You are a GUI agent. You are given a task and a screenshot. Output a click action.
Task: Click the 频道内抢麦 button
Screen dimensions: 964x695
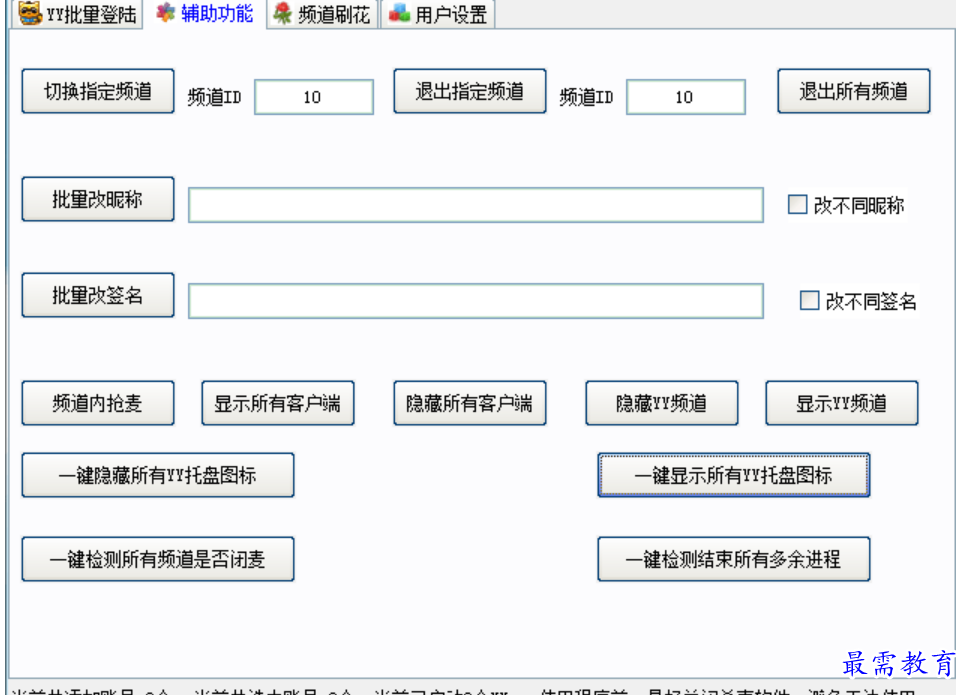click(x=98, y=403)
